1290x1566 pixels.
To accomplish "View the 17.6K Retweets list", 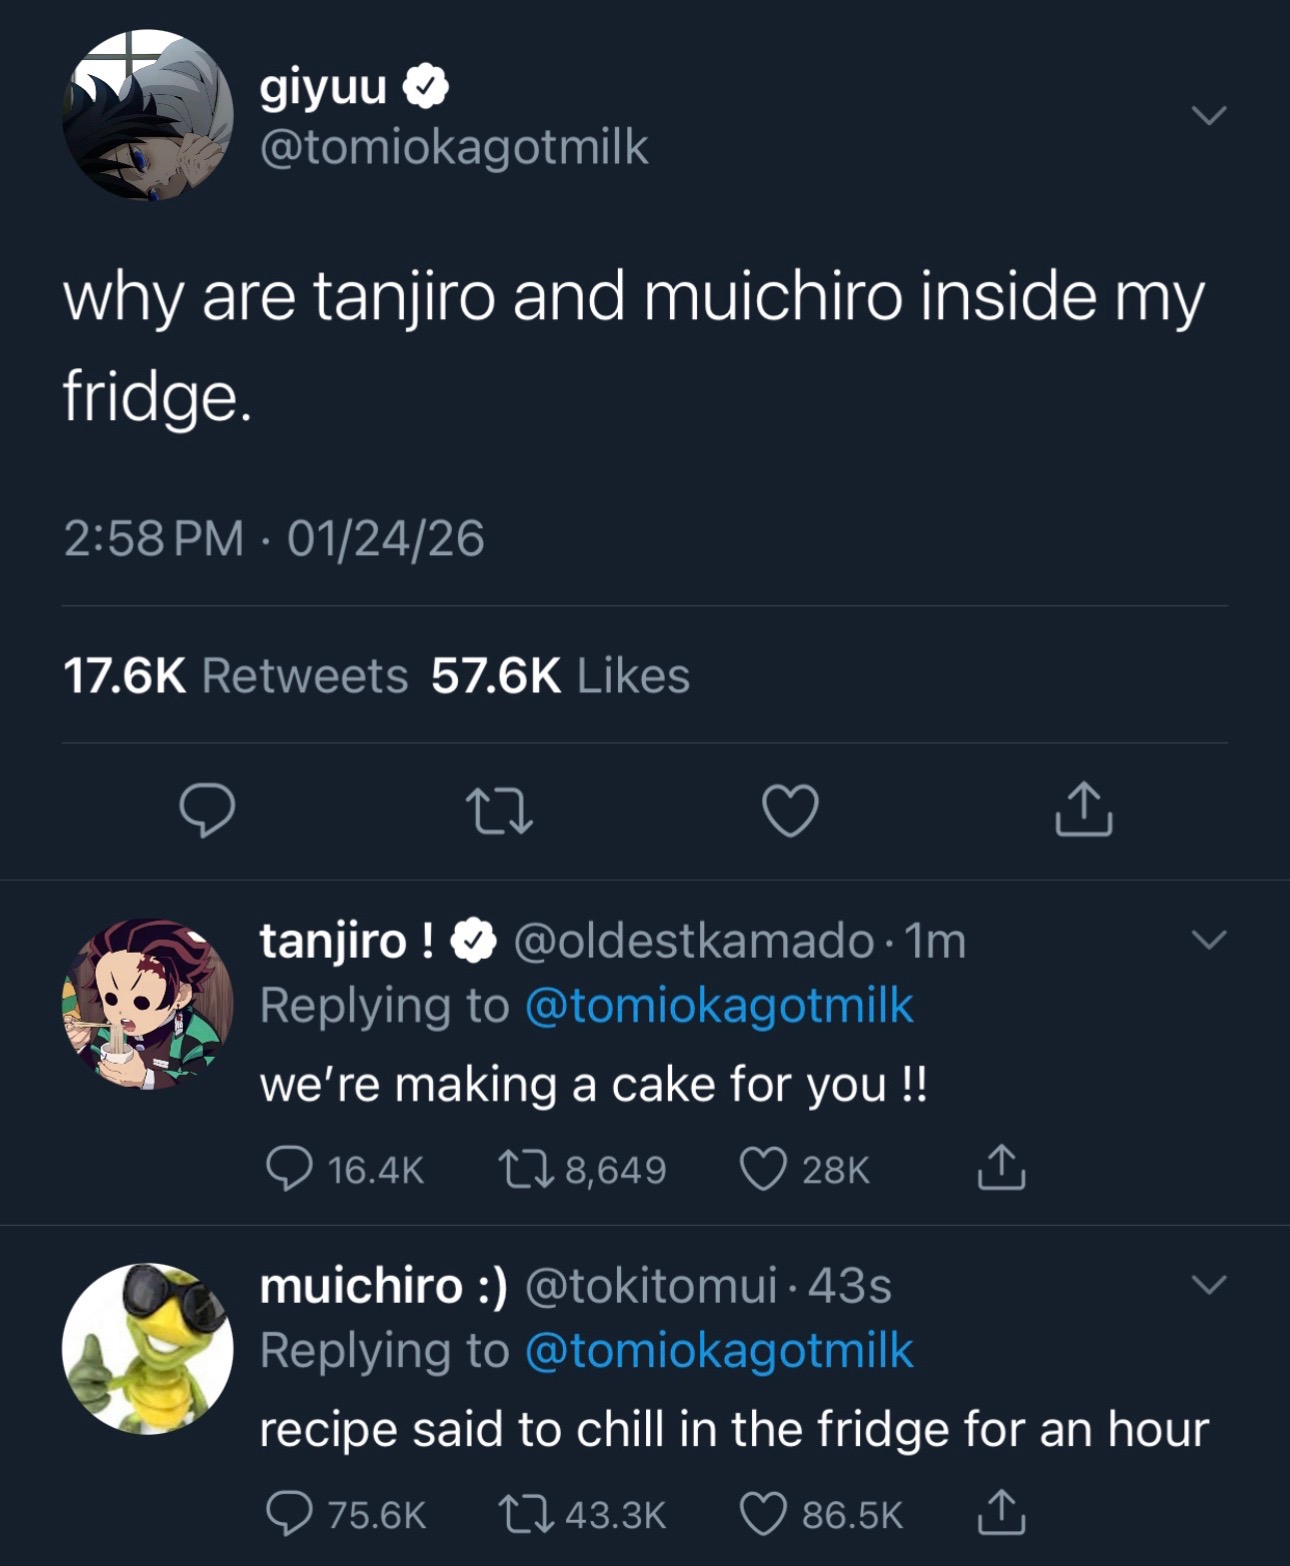I will click(x=236, y=676).
